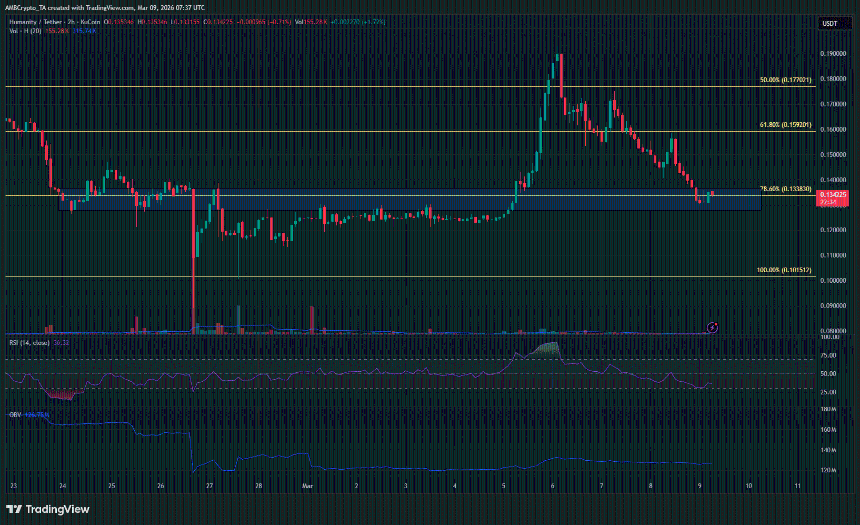Click the USDT currency label
The width and height of the screenshot is (860, 525).
[829, 24]
